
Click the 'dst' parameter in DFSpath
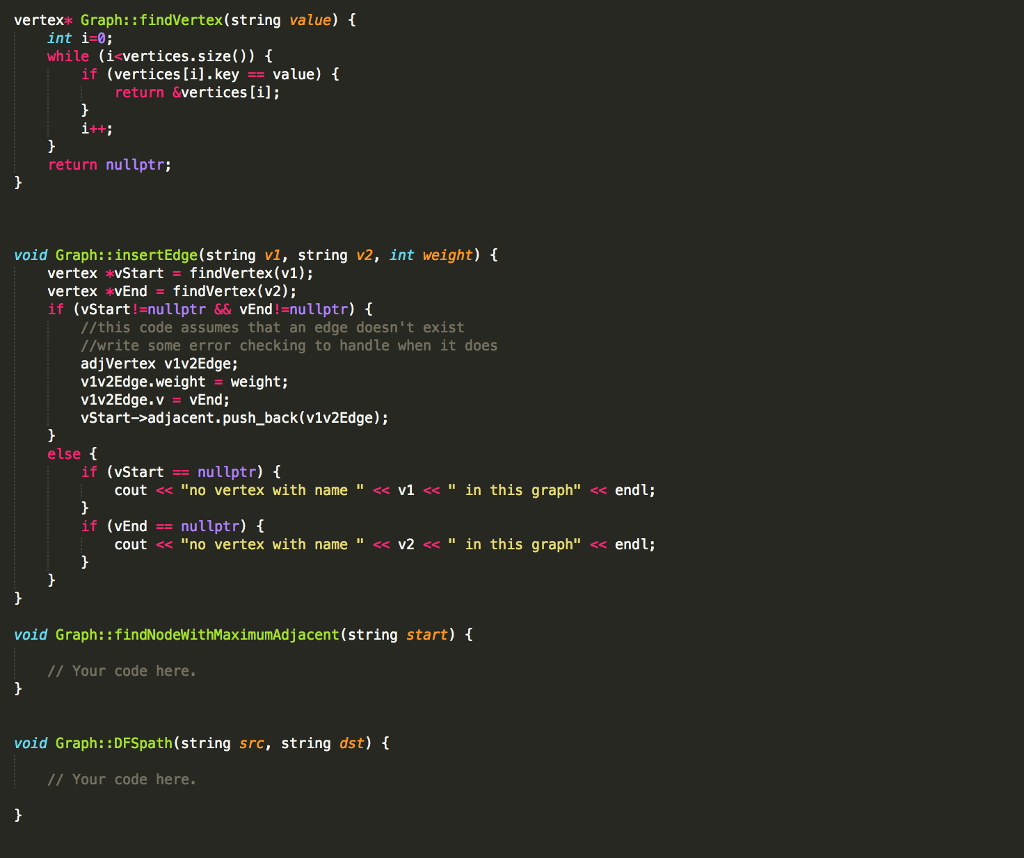coord(351,743)
